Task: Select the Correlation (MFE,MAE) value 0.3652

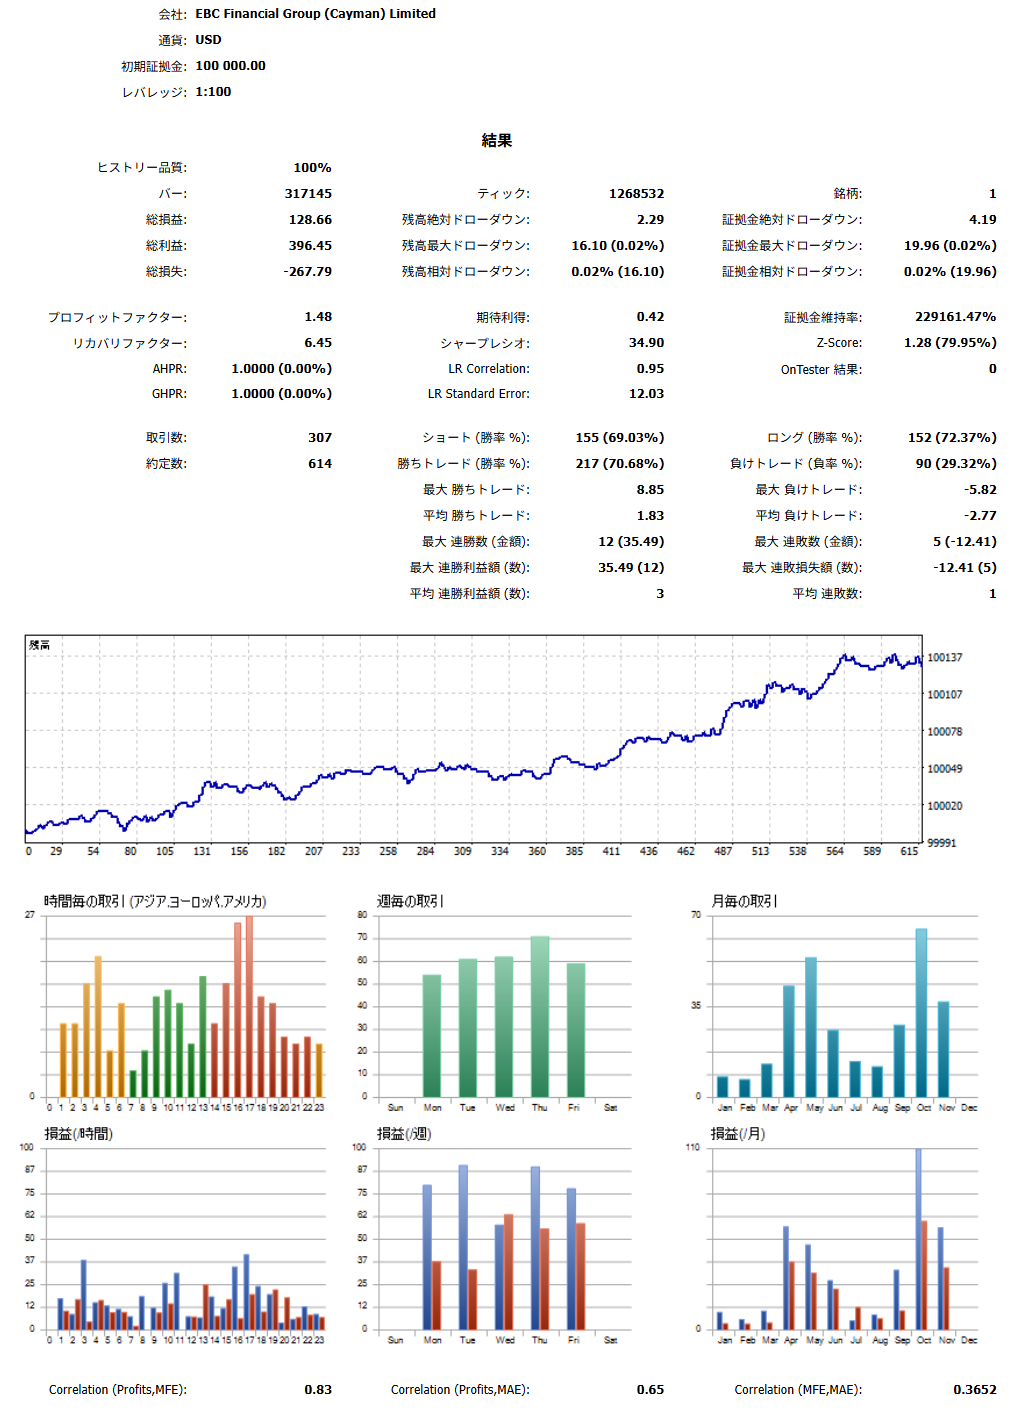Action: tap(974, 1390)
